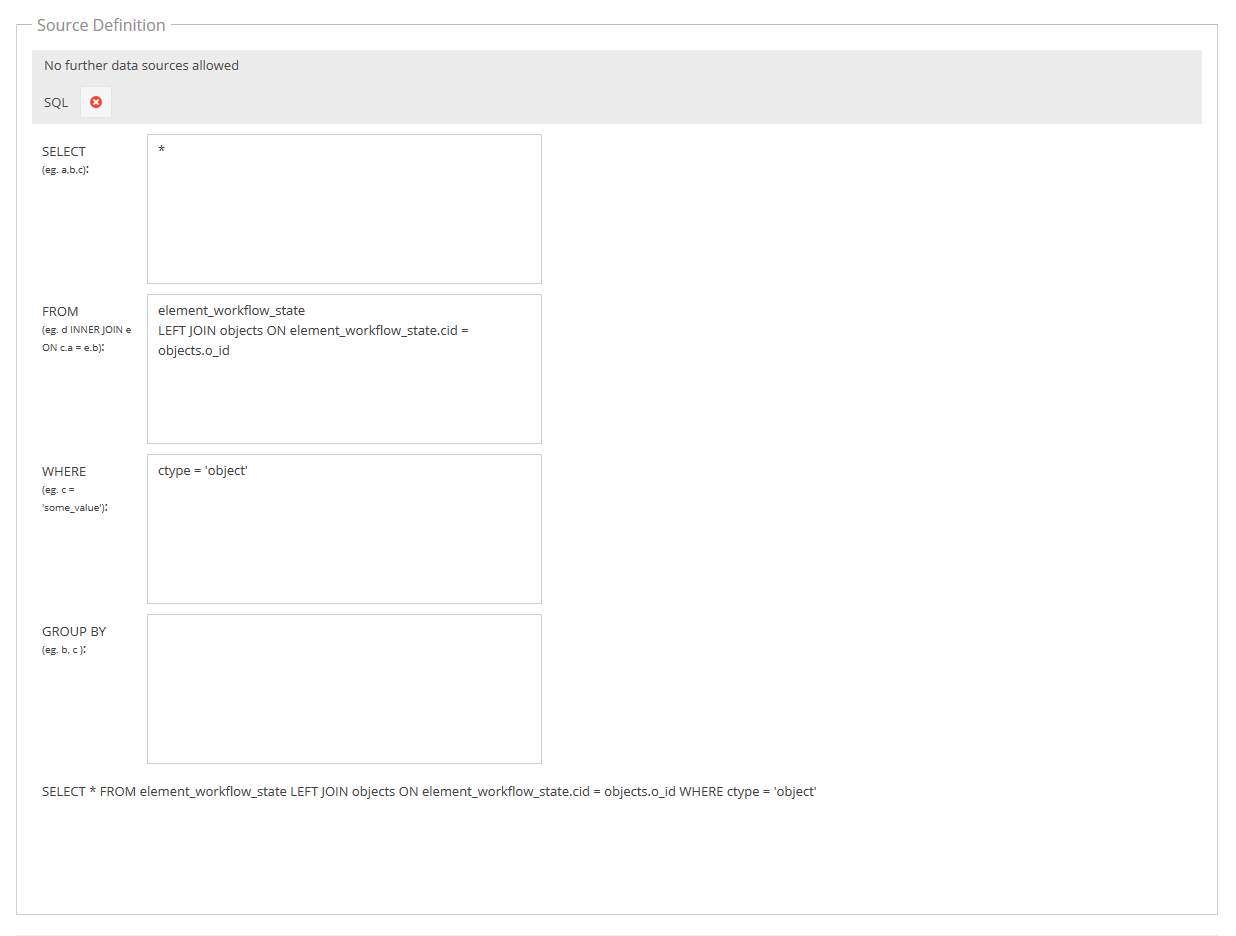Click 'No further data sources allowed' message
Screen dimensions: 1236x936
click(141, 66)
